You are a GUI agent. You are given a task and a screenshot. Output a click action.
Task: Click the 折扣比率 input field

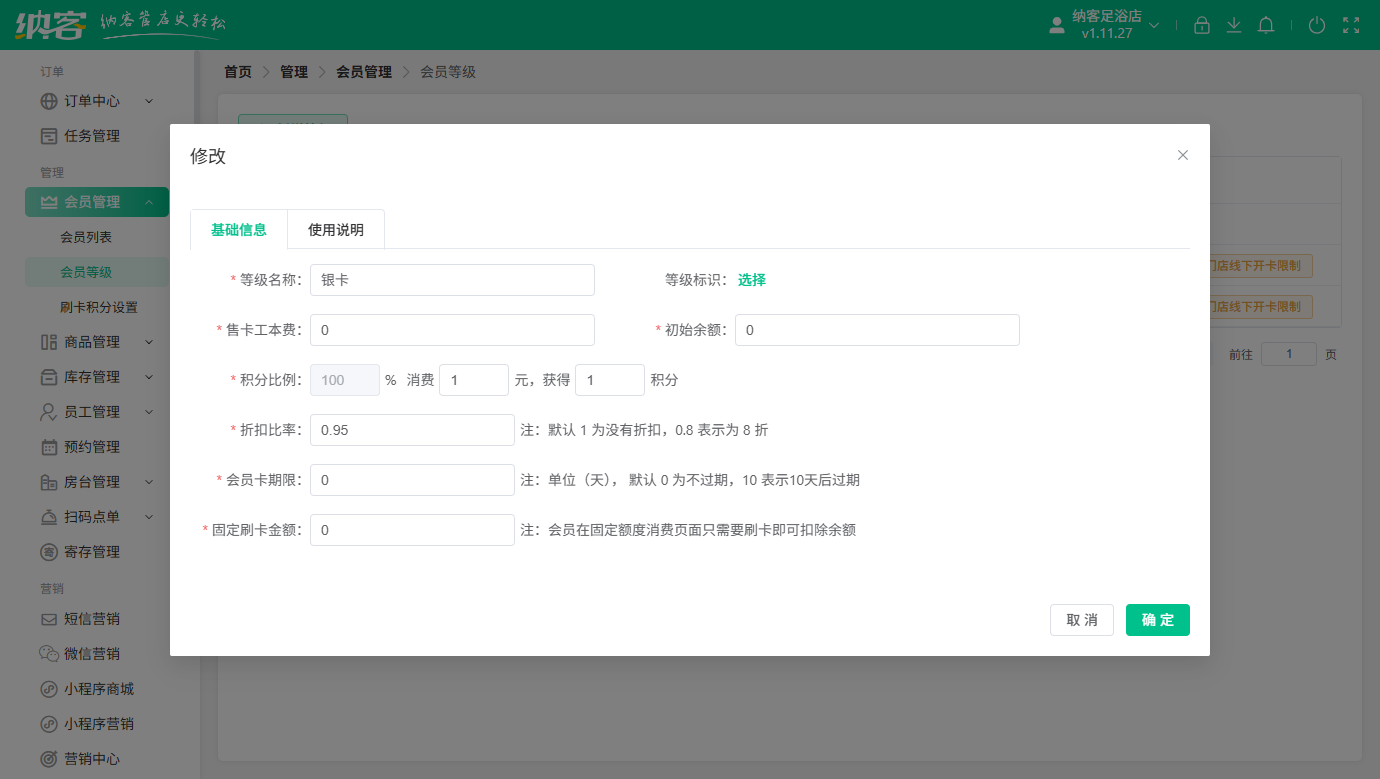point(412,430)
